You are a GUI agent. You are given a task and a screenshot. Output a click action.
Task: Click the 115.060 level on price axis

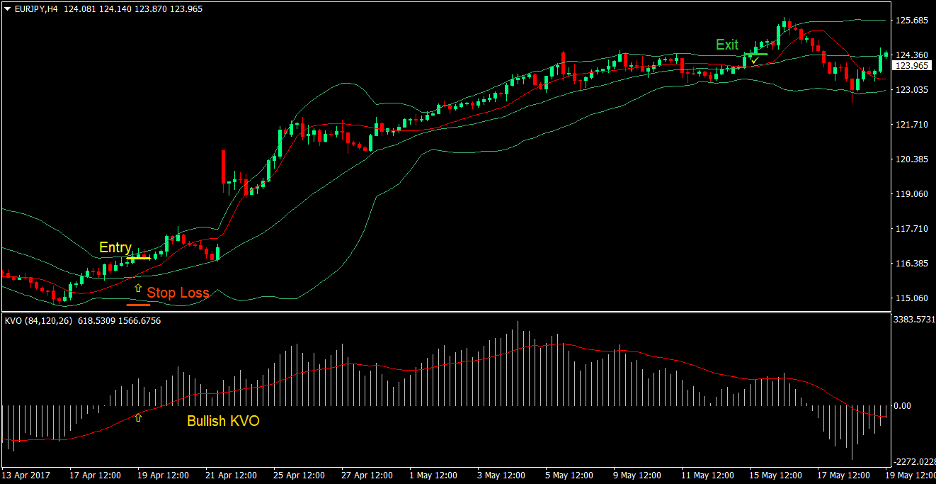(910, 298)
